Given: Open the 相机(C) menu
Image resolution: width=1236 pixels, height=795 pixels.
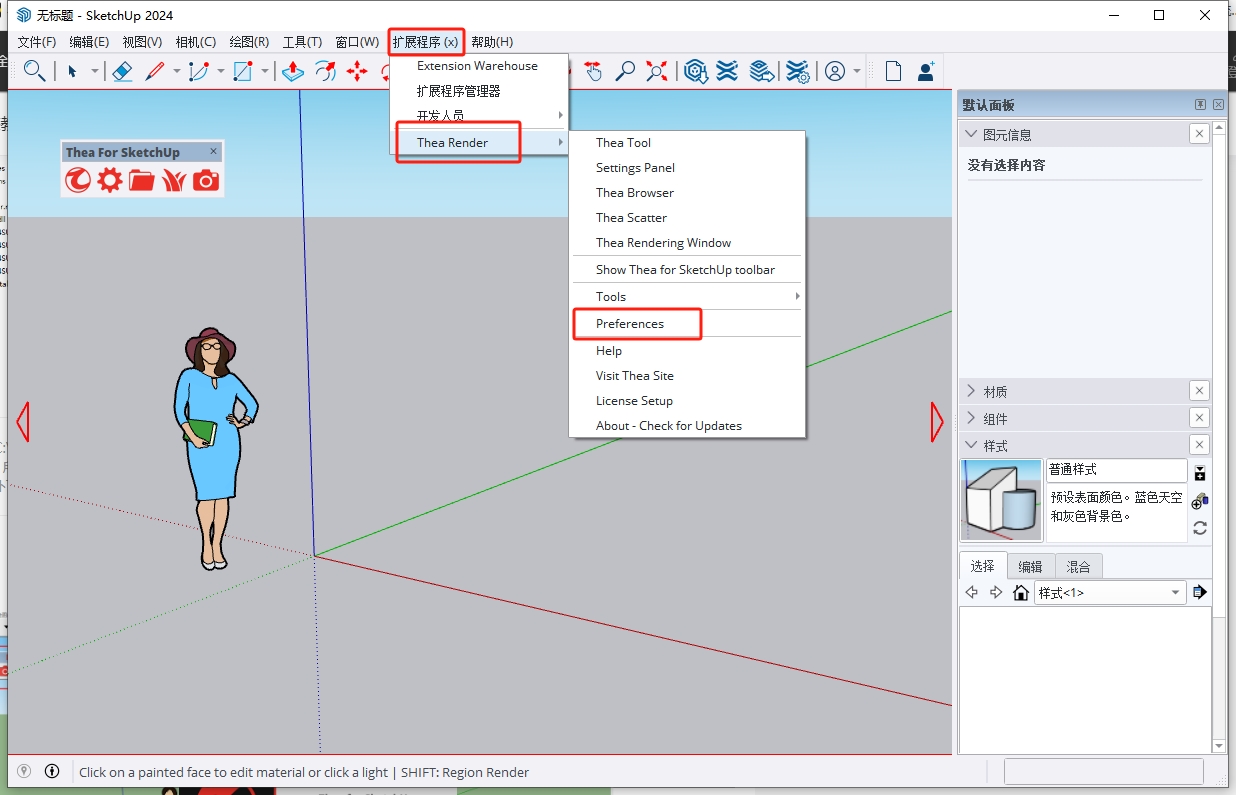Looking at the screenshot, I should pyautogui.click(x=195, y=42).
